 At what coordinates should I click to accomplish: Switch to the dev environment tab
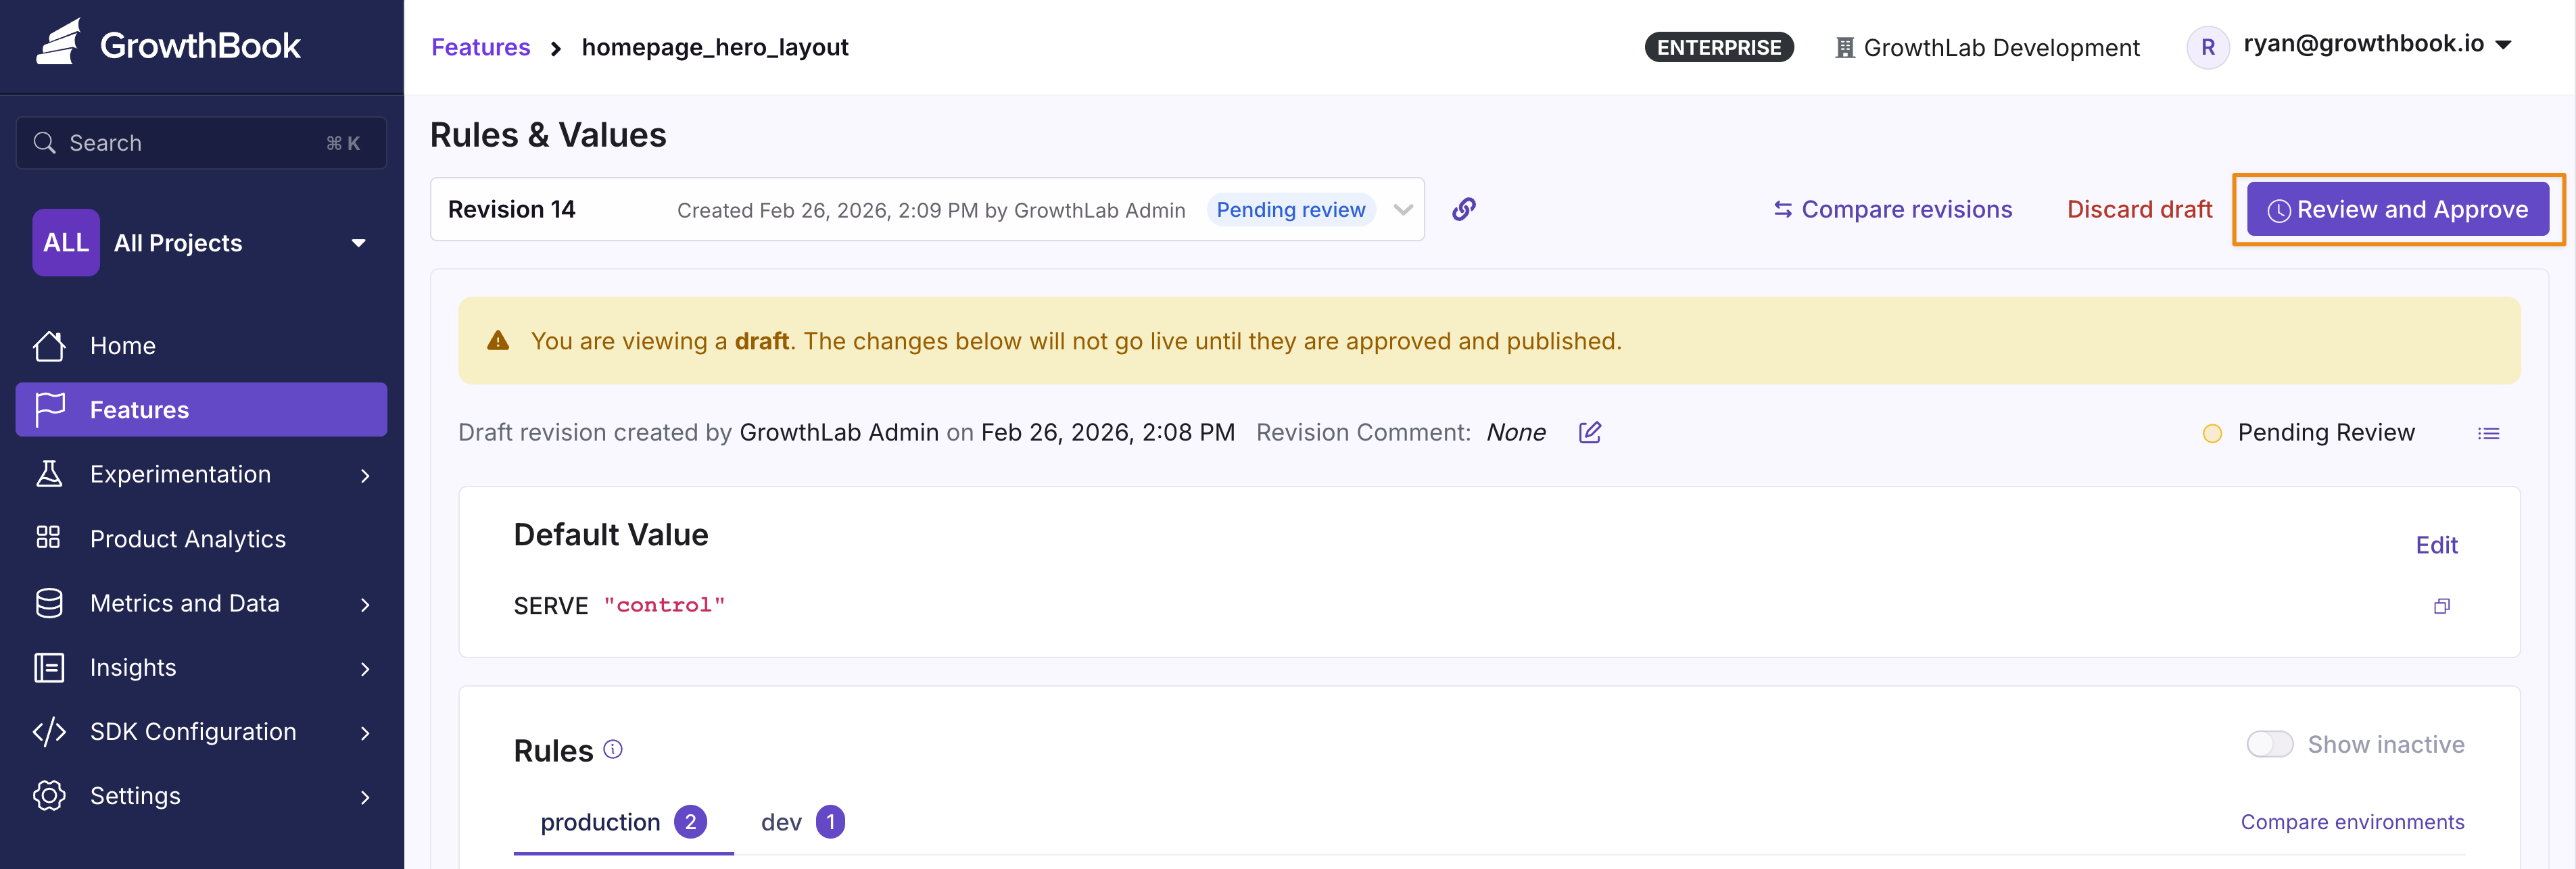[x=781, y=822]
